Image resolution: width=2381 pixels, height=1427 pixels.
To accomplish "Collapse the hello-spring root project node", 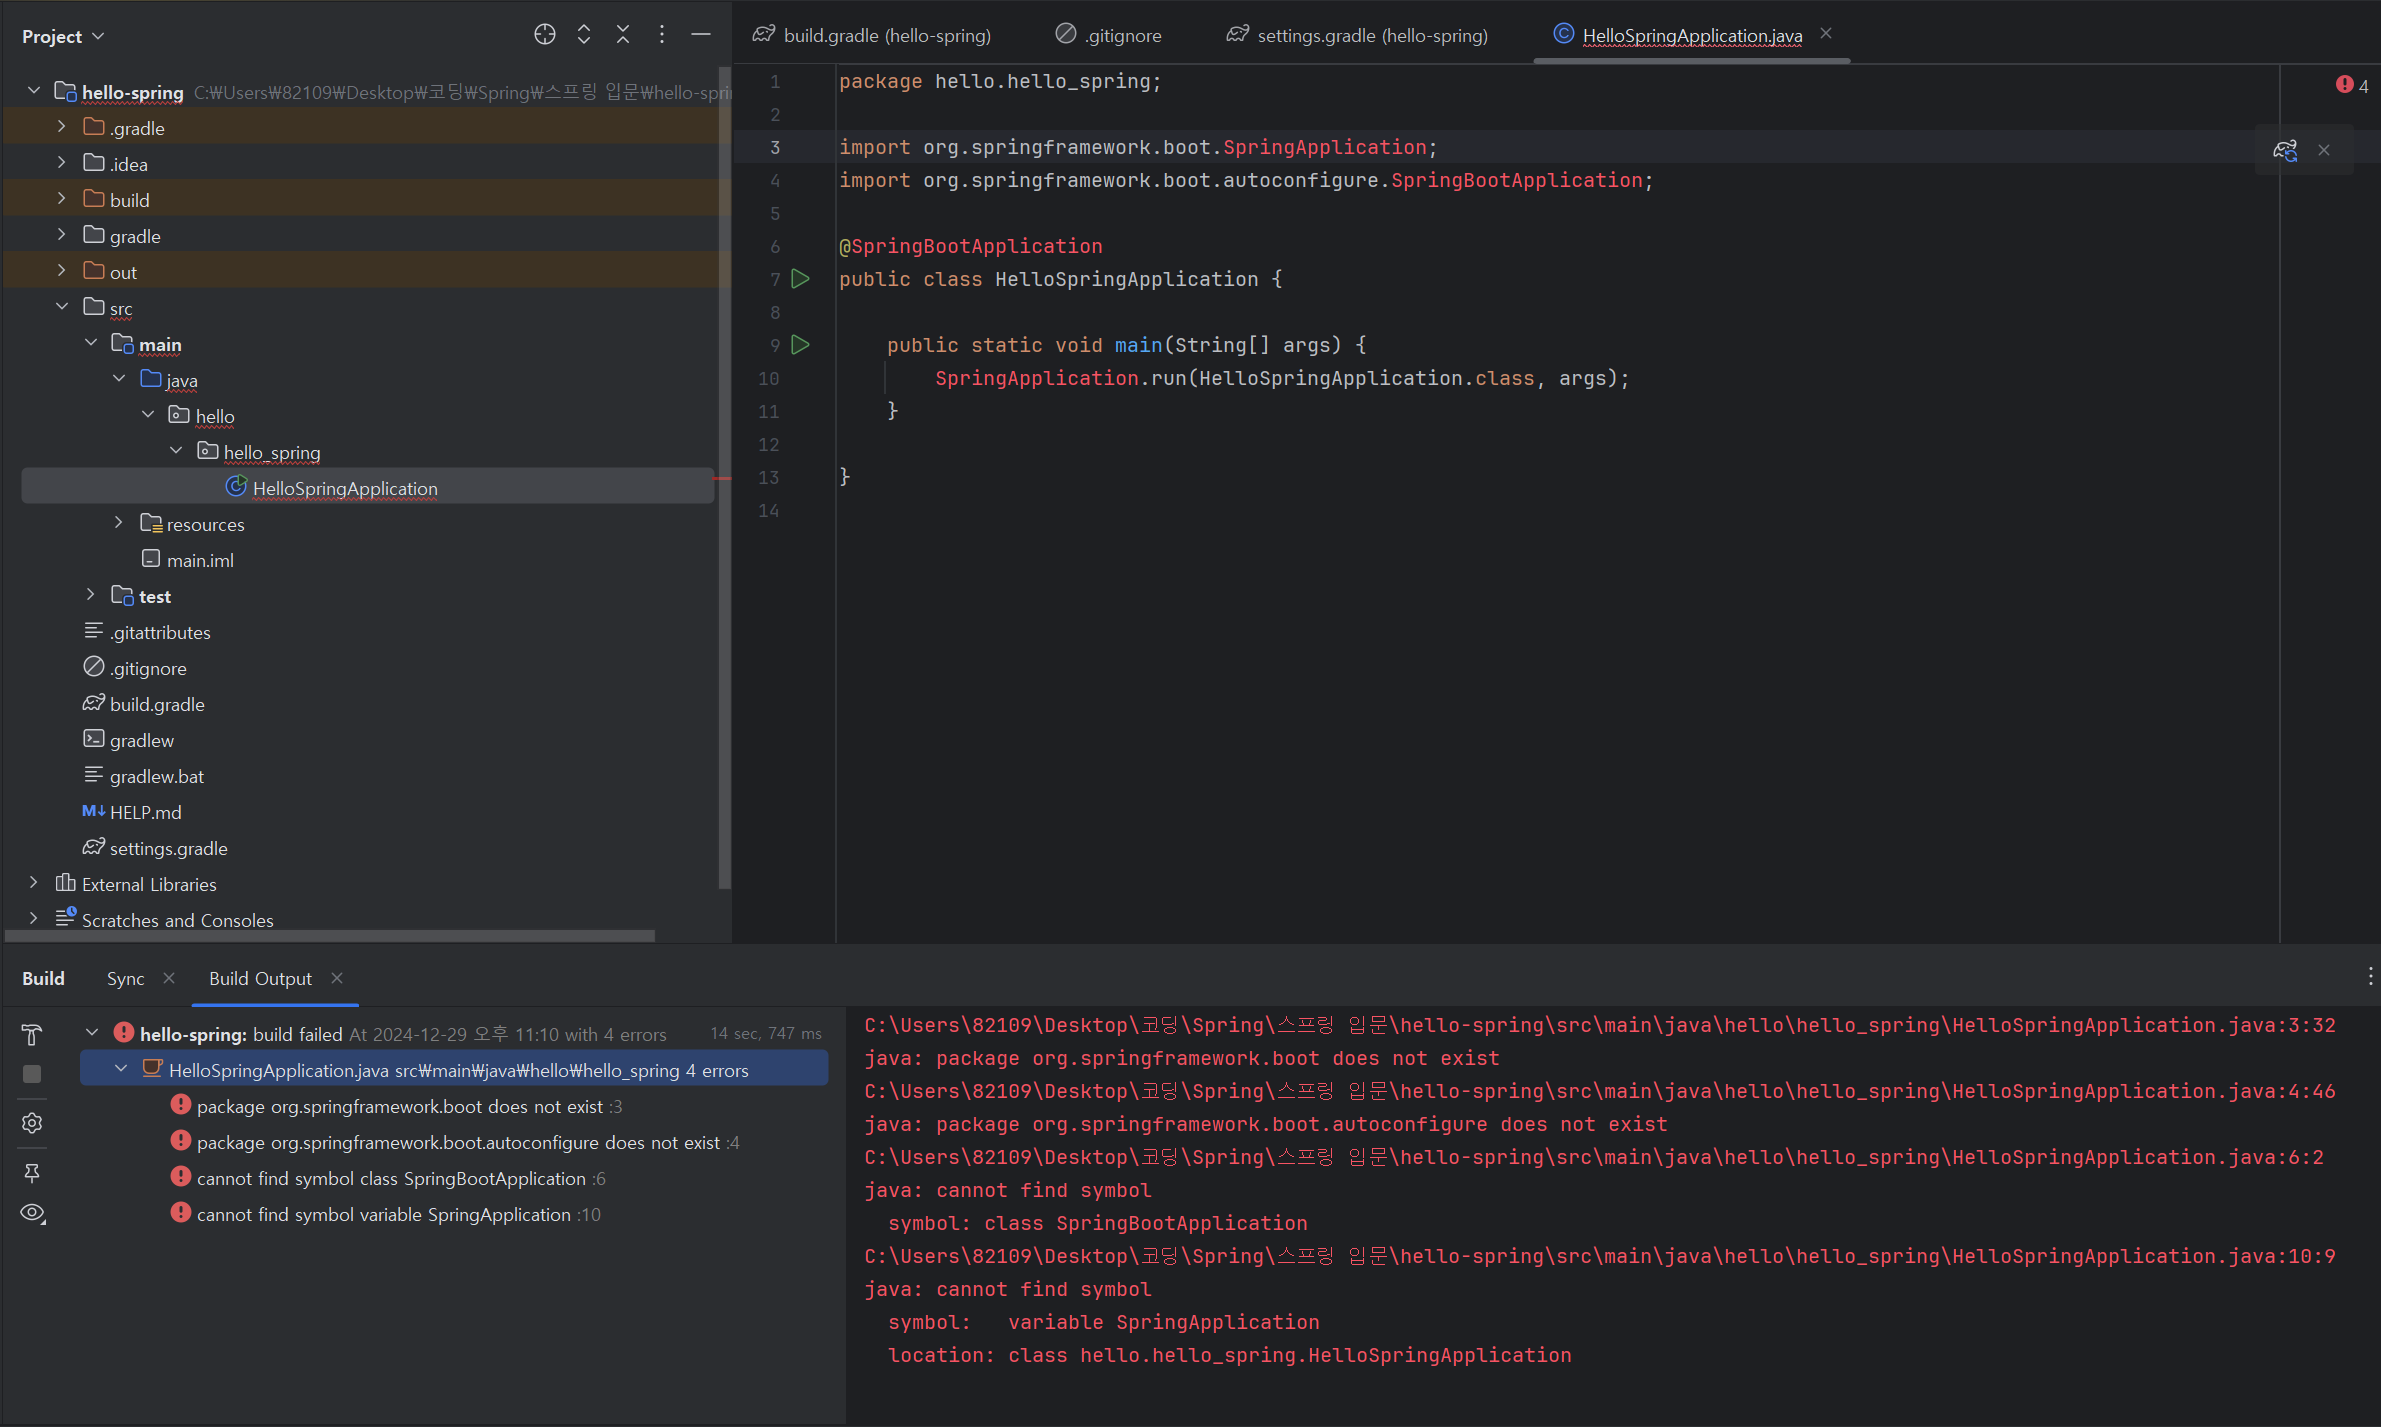I will [x=34, y=91].
